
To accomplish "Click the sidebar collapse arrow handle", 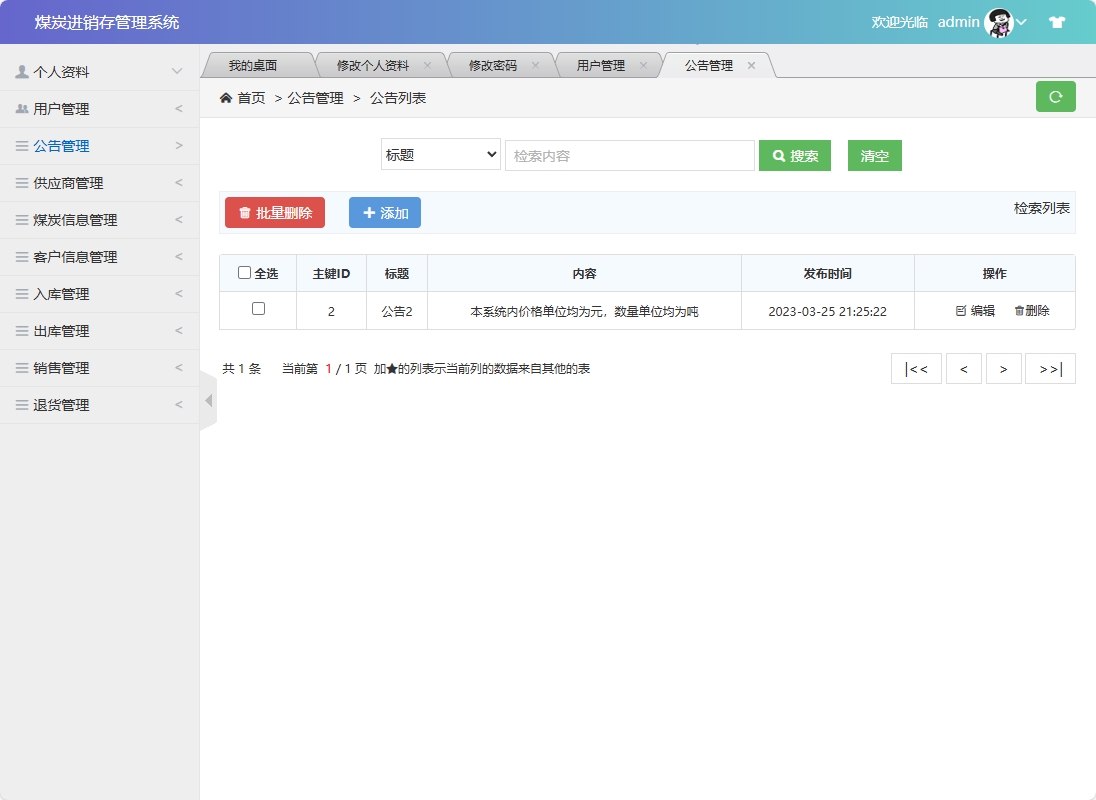I will click(207, 400).
